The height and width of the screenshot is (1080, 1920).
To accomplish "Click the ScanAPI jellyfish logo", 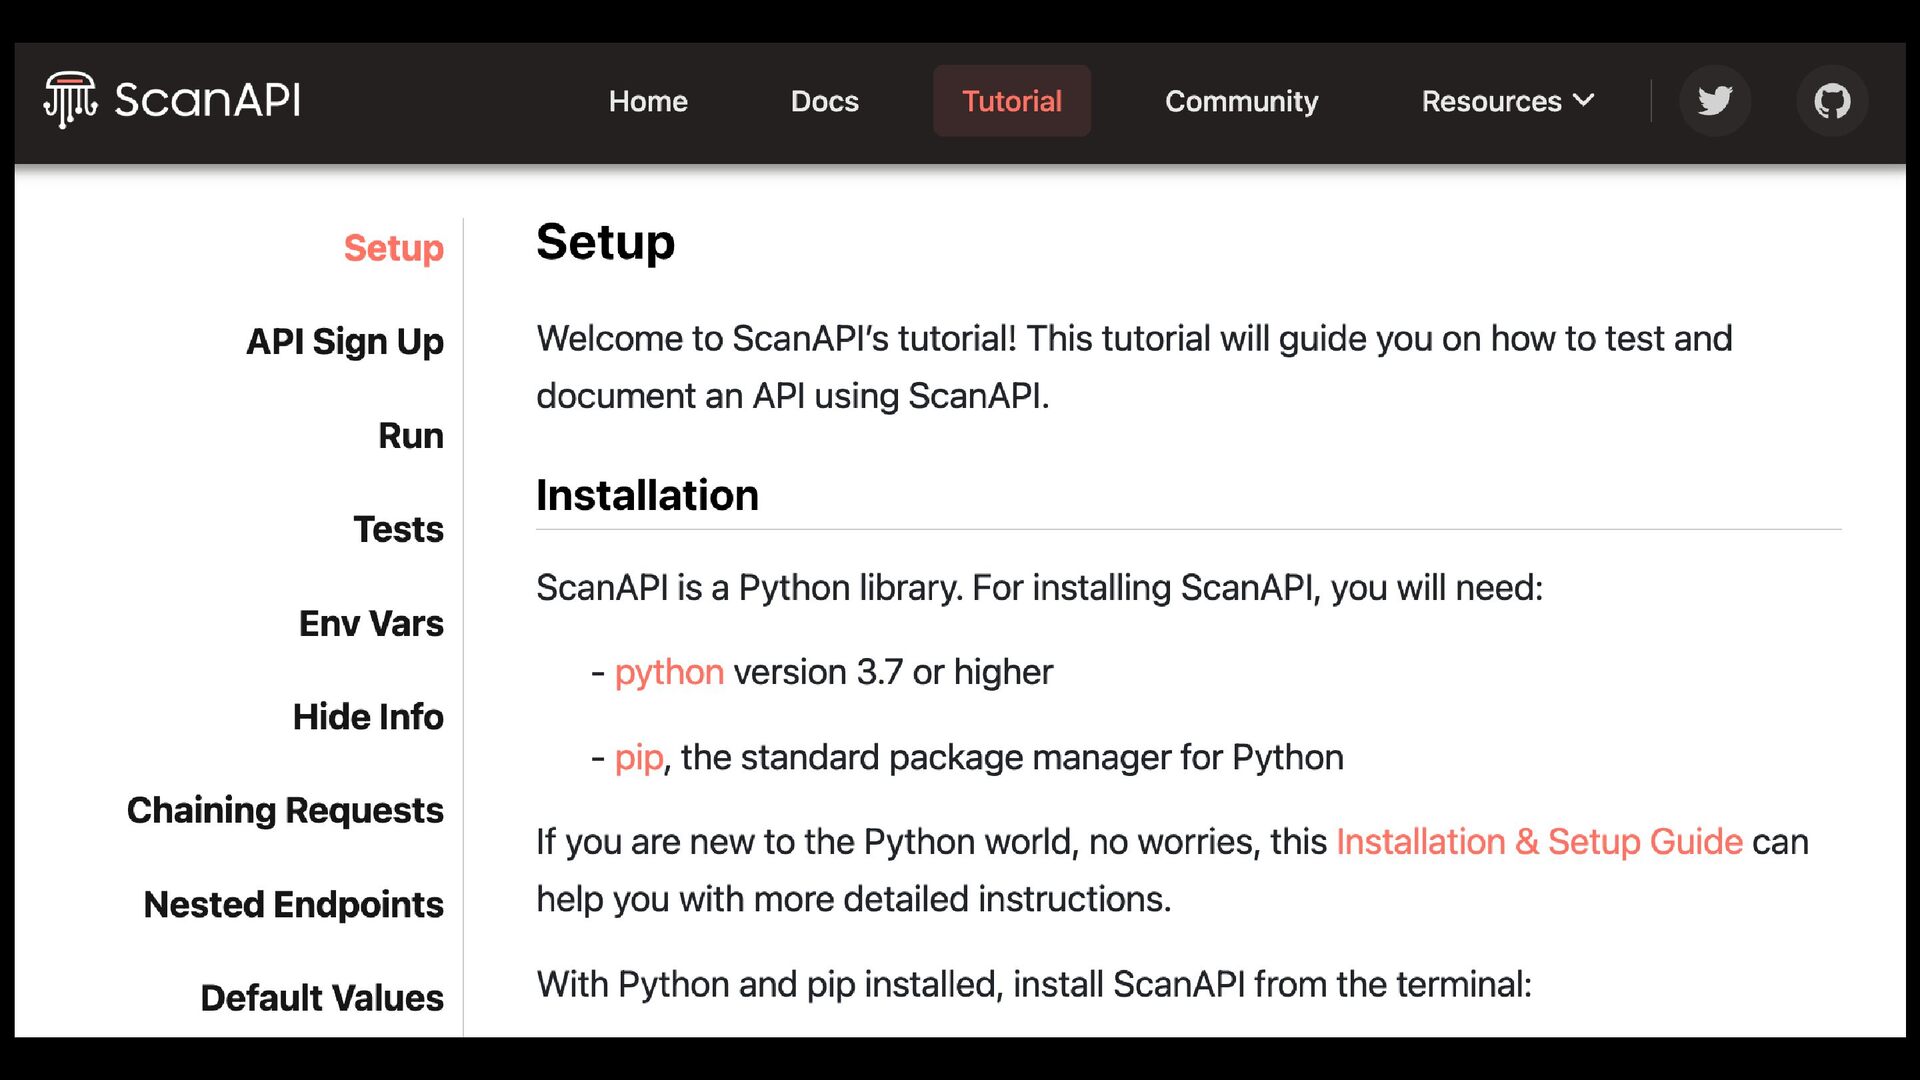I will [x=70, y=99].
